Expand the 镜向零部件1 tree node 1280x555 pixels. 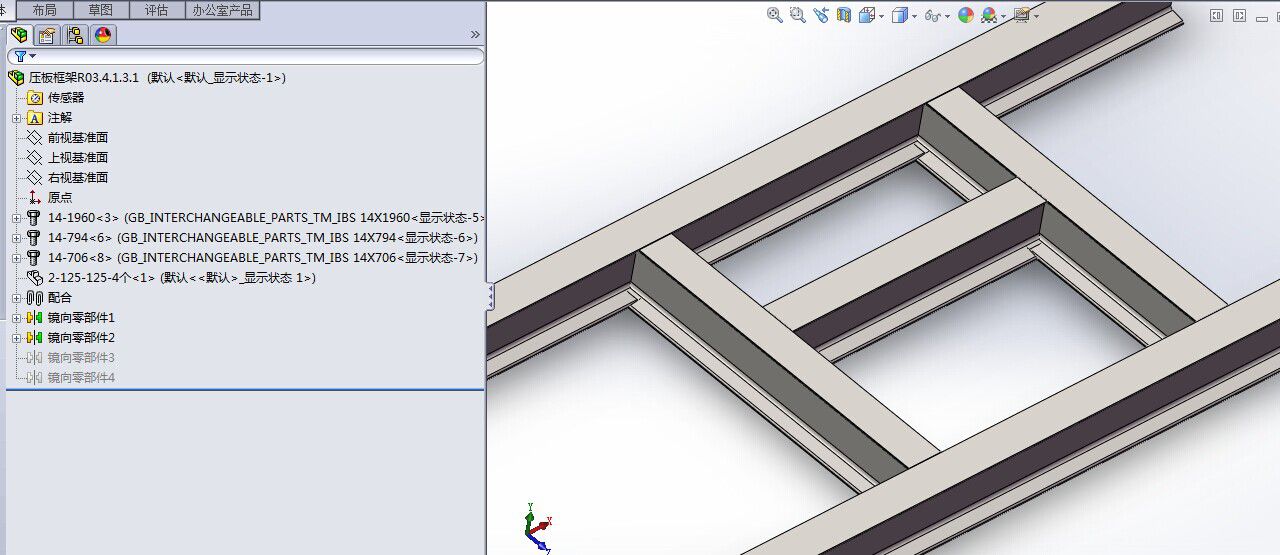16,318
